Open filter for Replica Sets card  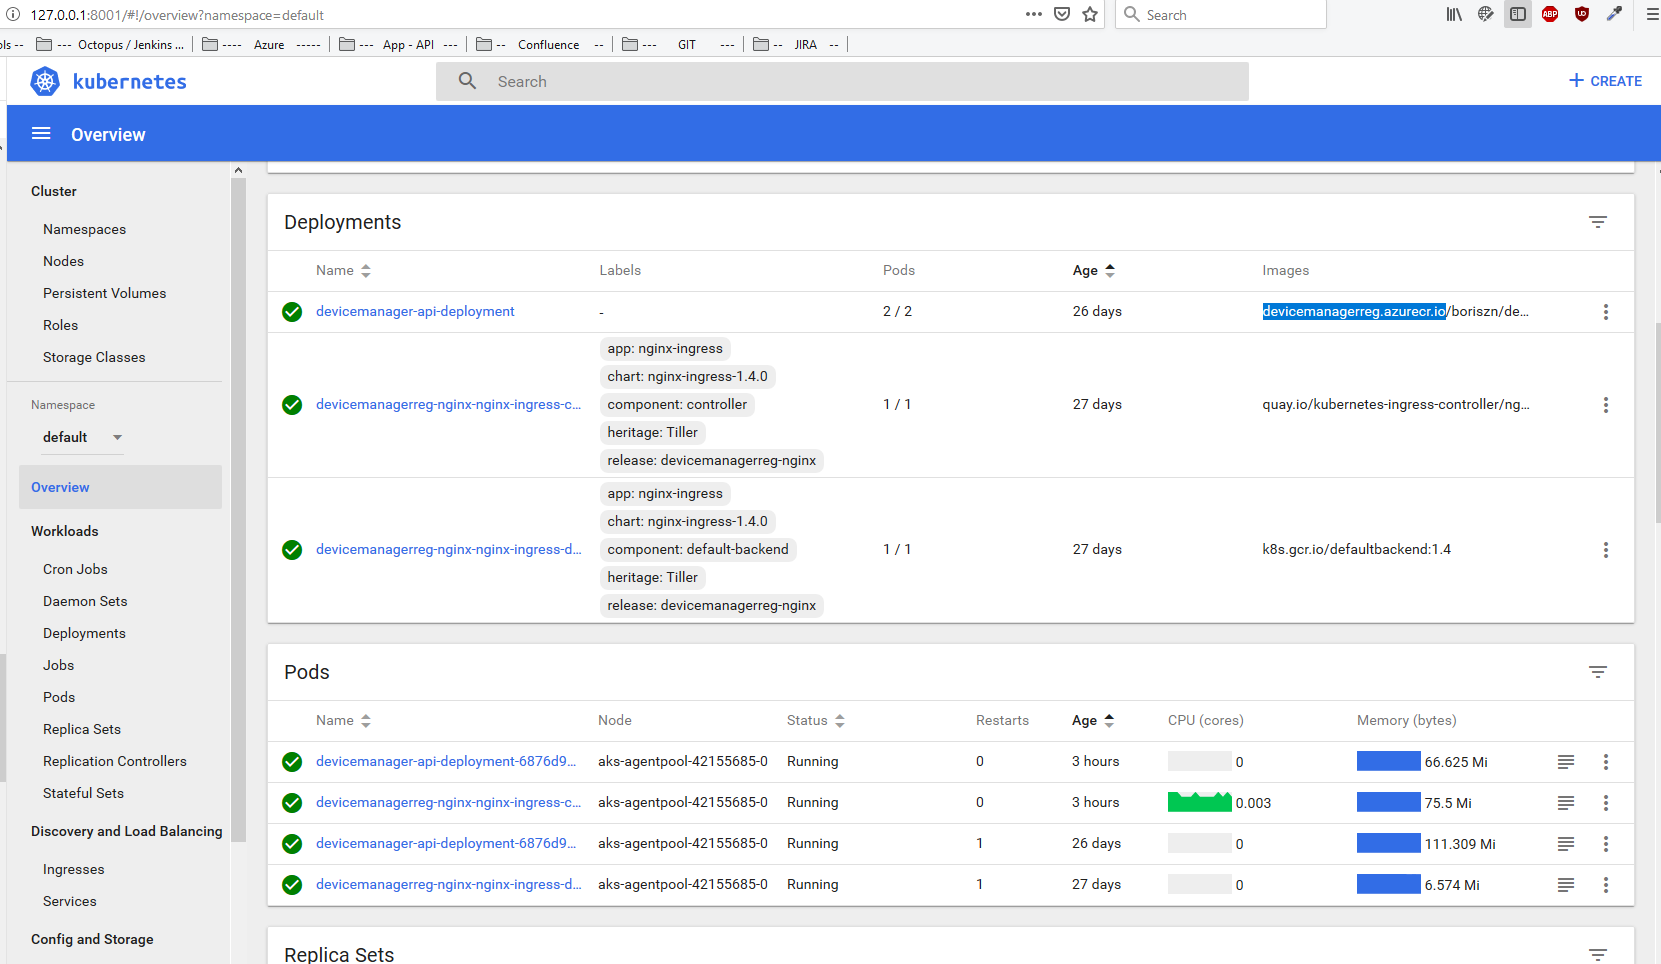coord(1598,954)
